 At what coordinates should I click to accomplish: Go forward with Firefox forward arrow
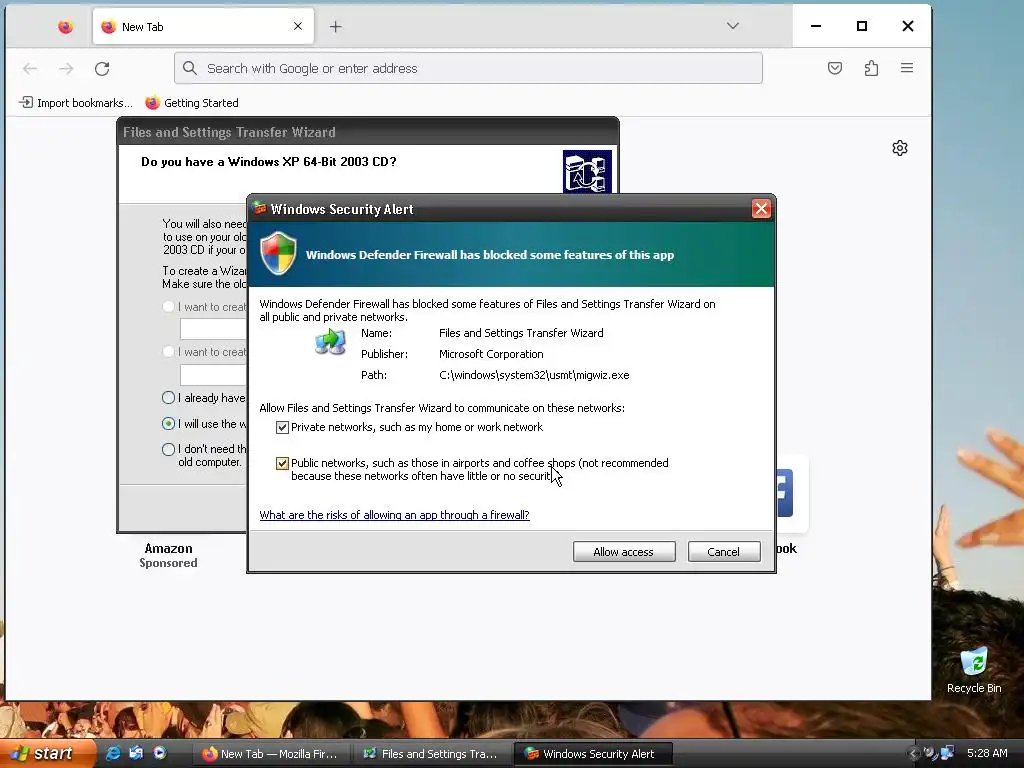(x=66, y=69)
